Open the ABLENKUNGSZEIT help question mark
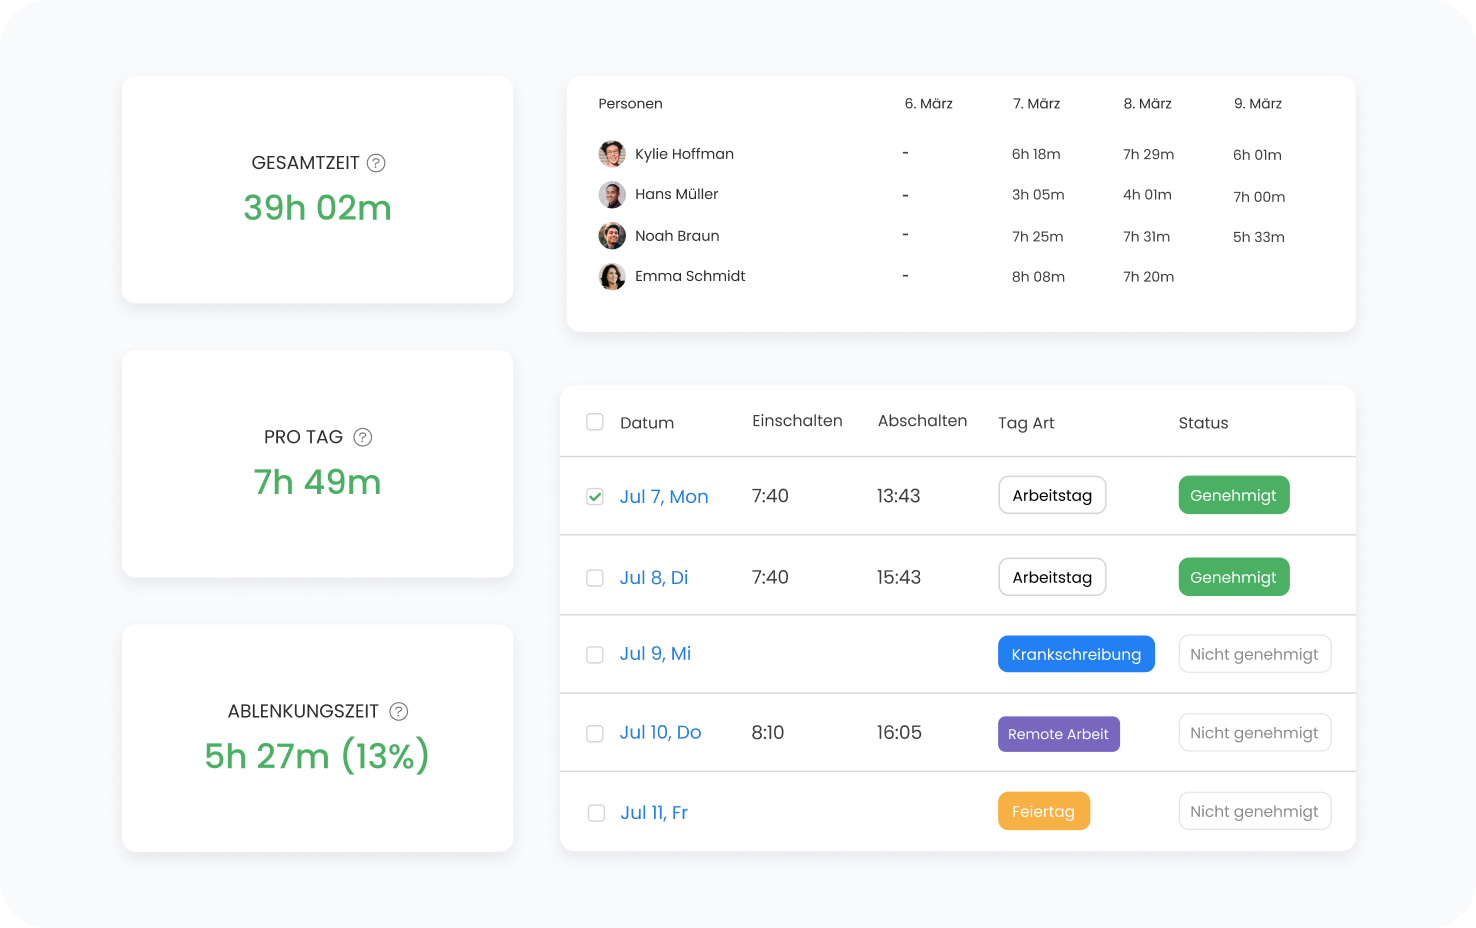 point(398,711)
